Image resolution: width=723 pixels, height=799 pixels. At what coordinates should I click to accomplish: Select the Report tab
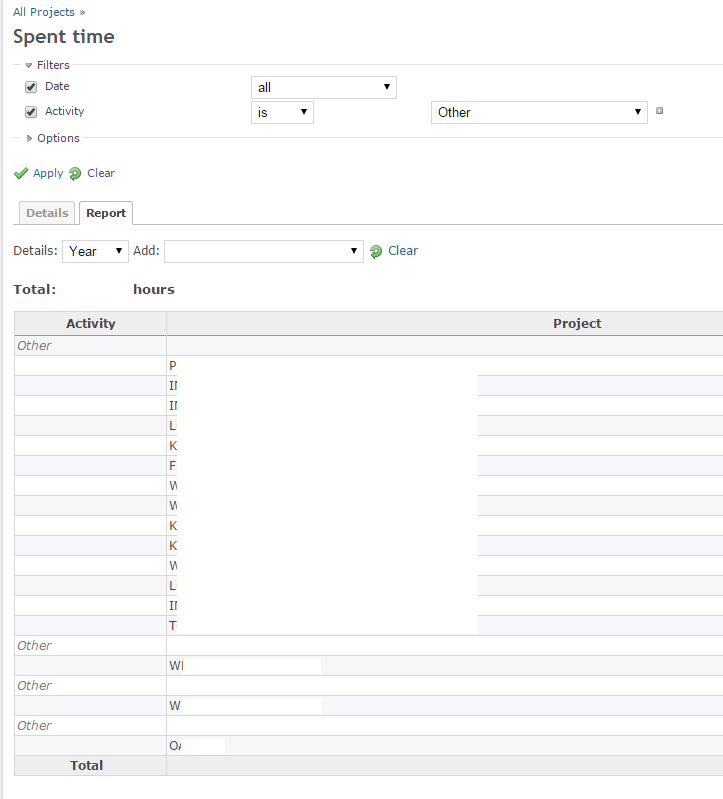pos(106,213)
